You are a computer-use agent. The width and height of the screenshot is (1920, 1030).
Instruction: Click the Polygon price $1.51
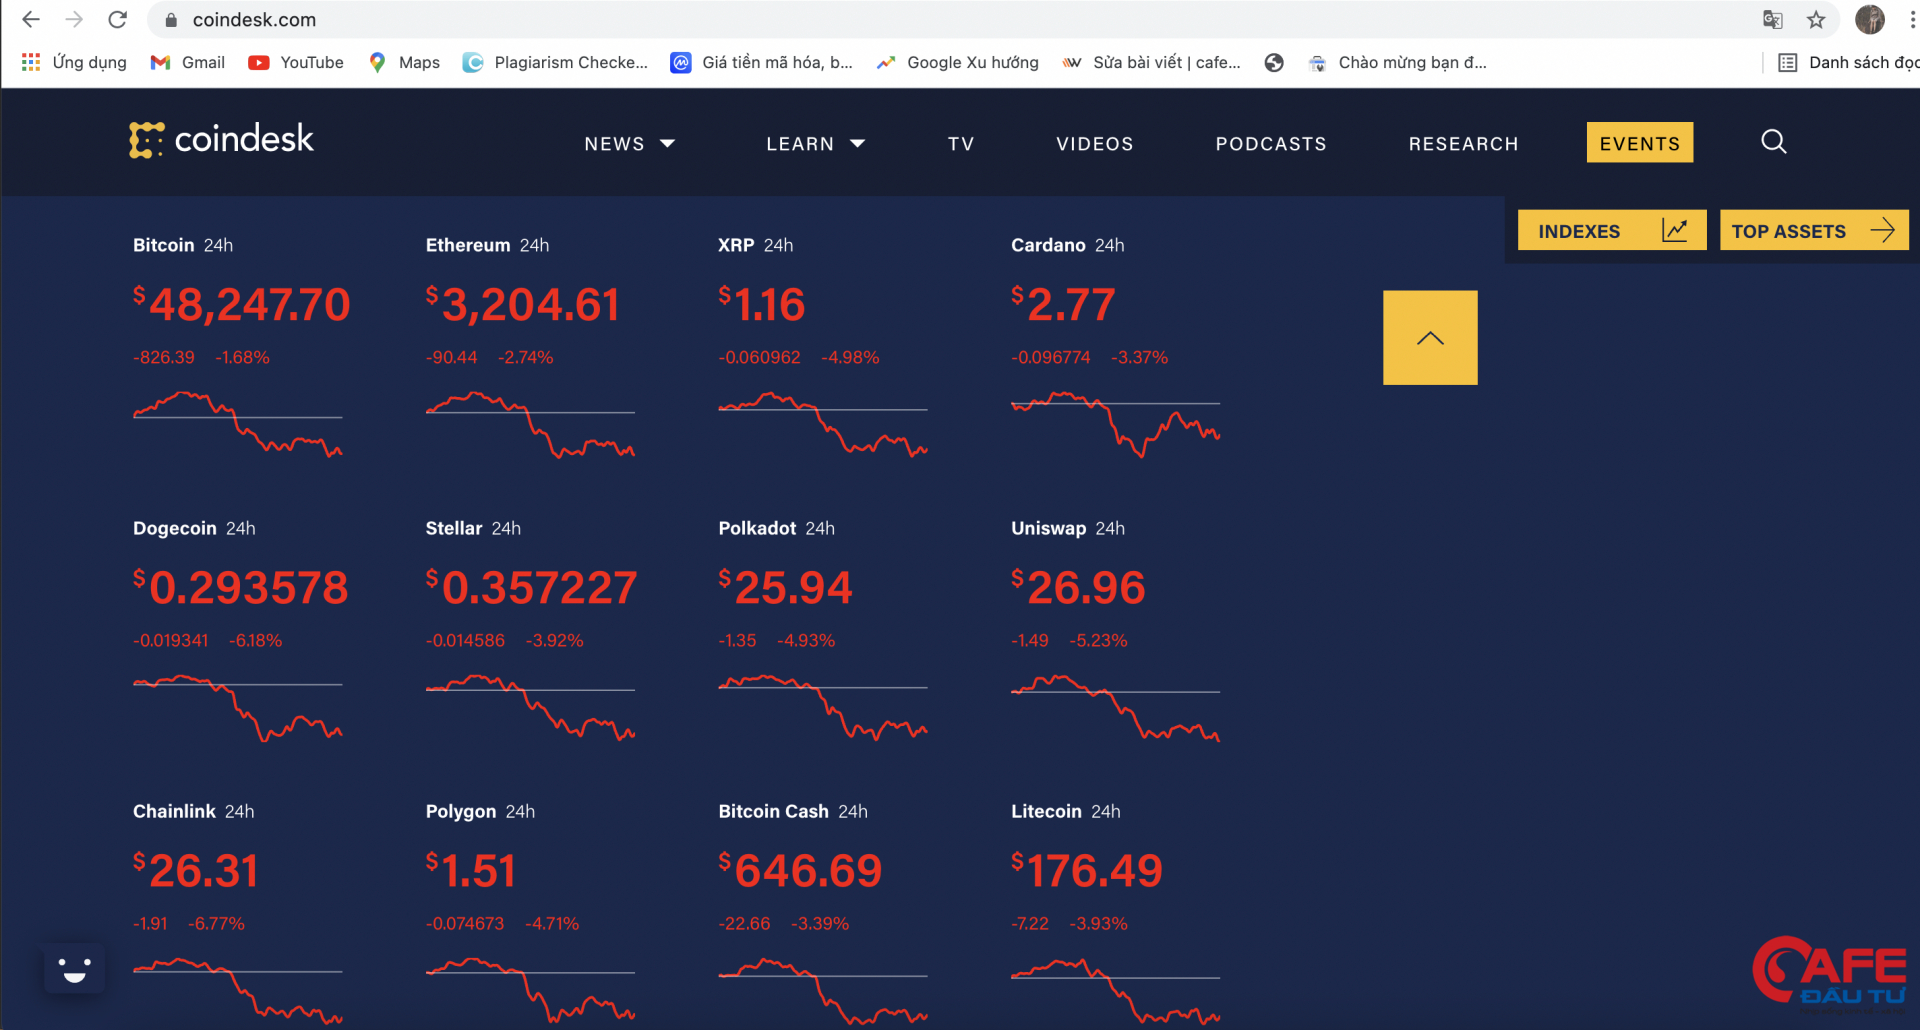(x=471, y=870)
